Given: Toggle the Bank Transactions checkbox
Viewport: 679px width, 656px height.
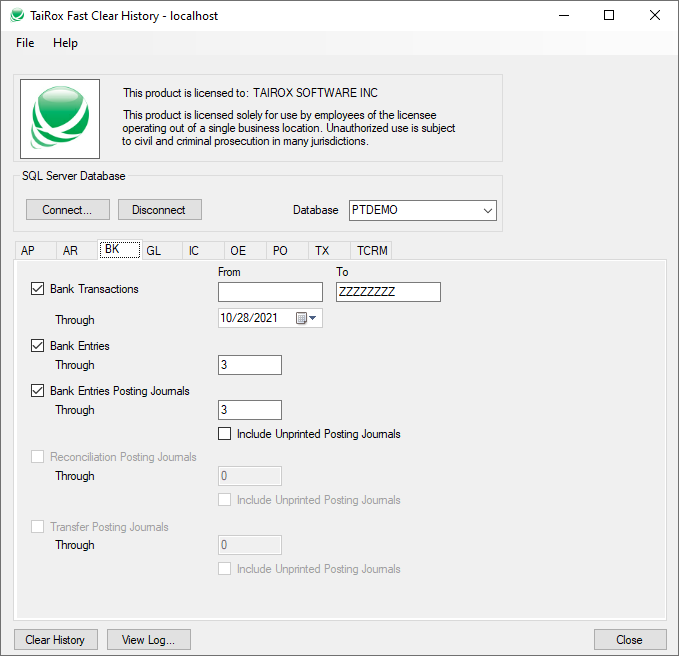Looking at the screenshot, I should pyautogui.click(x=37, y=288).
